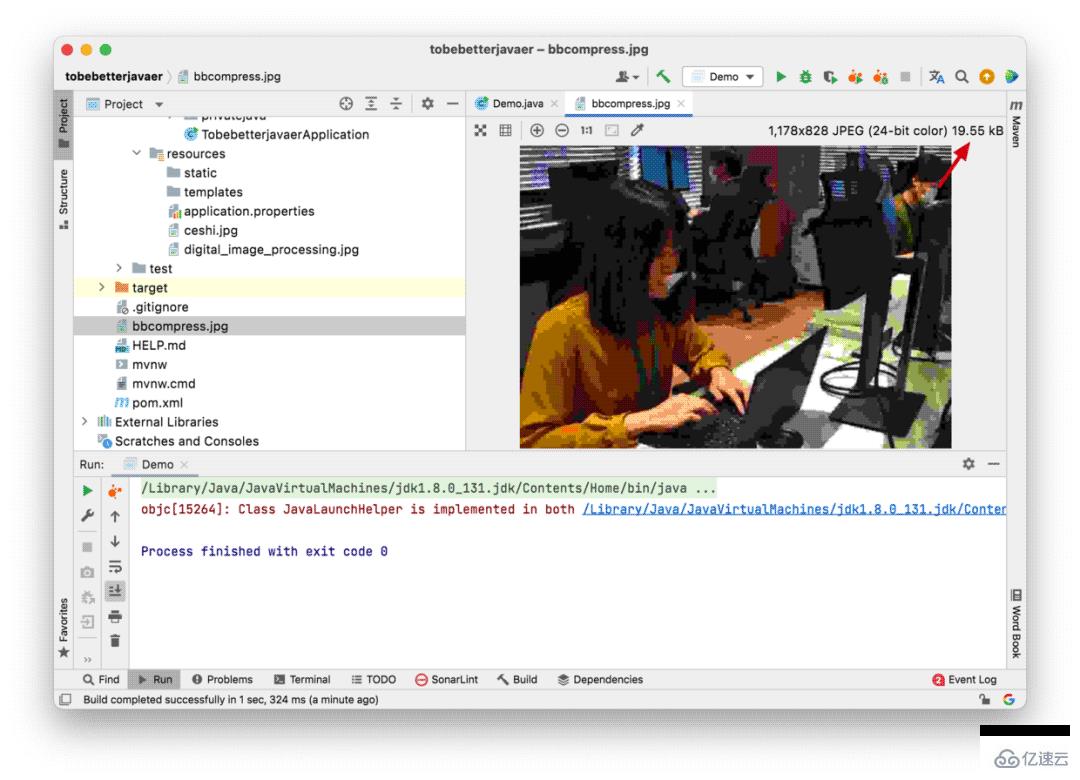The height and width of the screenshot is (780, 1080).
Task: Open the Demo run configuration dropdown
Action: click(723, 76)
